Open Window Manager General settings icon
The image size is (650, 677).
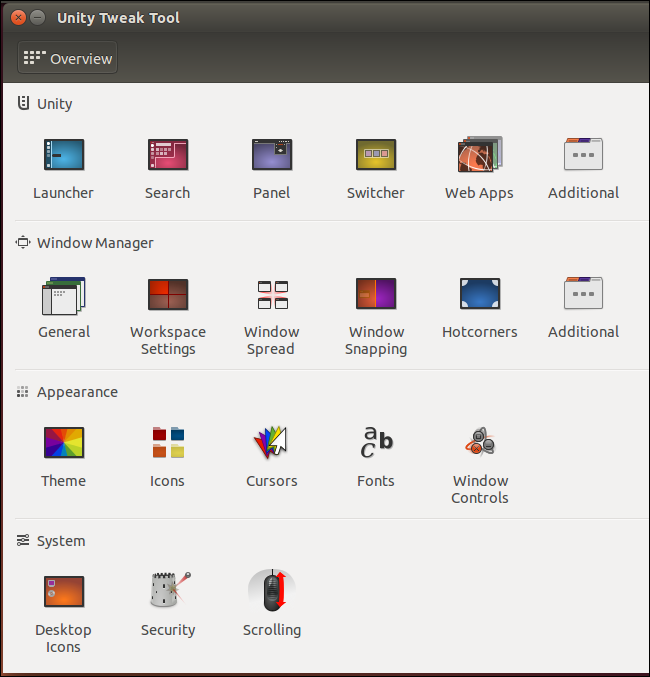click(64, 296)
